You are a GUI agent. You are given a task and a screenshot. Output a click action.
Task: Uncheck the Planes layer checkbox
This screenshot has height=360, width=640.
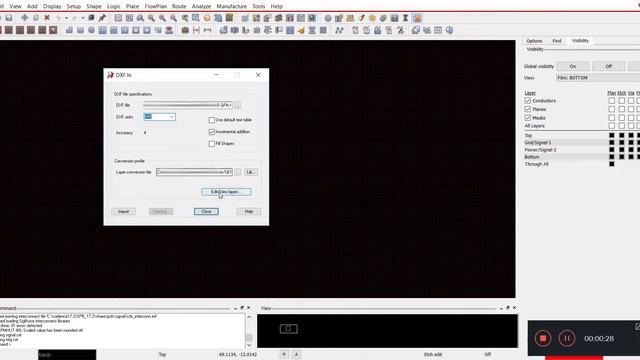tap(528, 109)
